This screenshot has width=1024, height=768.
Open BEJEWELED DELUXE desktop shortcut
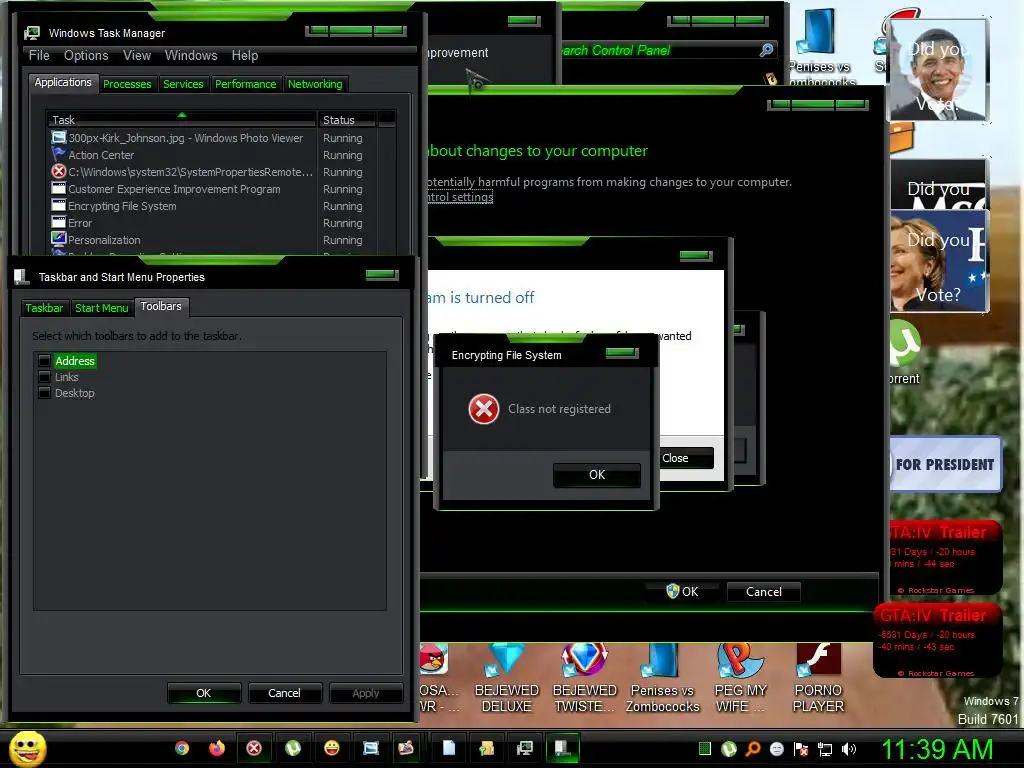[x=507, y=678]
